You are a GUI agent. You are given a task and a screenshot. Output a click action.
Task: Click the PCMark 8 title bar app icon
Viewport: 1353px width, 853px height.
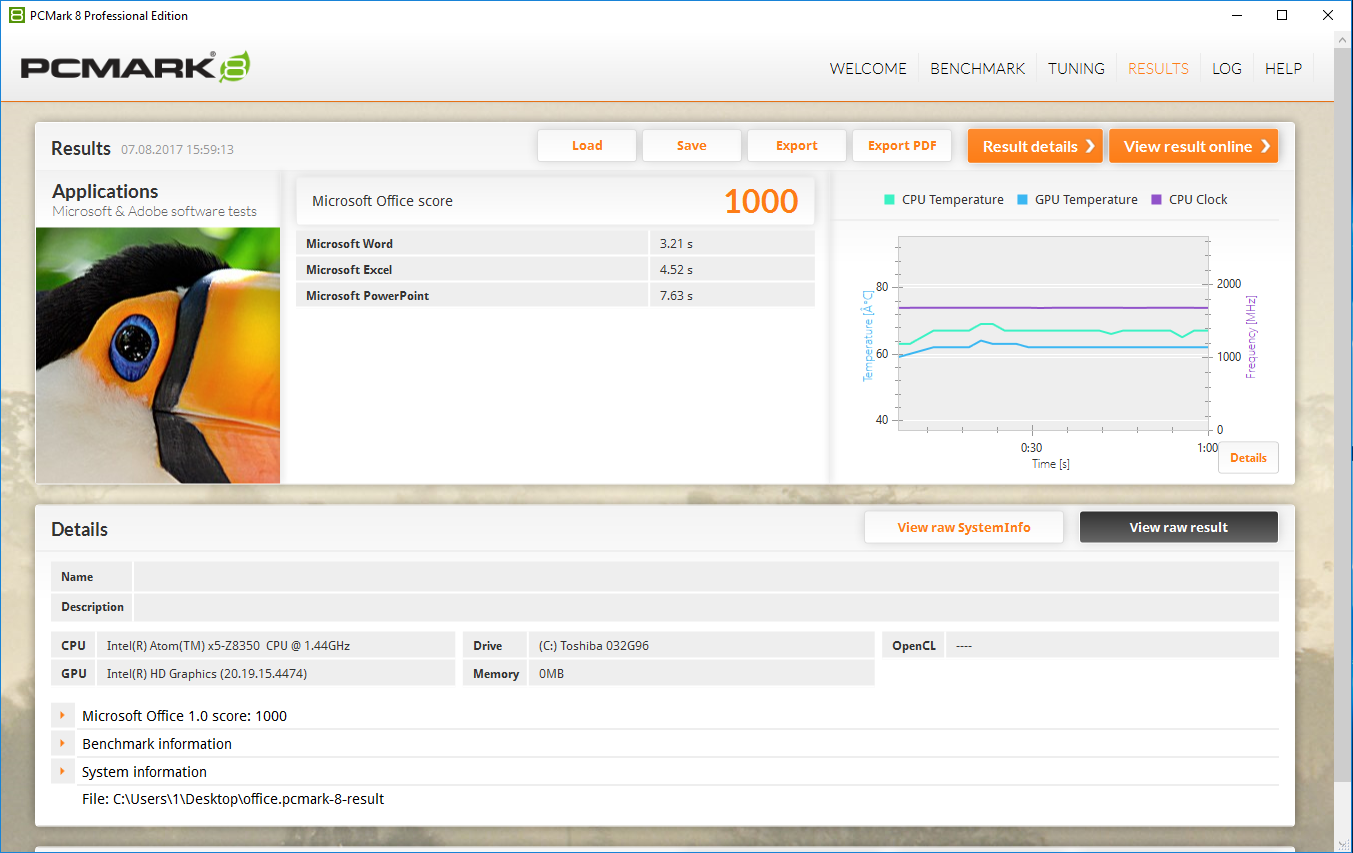point(17,15)
